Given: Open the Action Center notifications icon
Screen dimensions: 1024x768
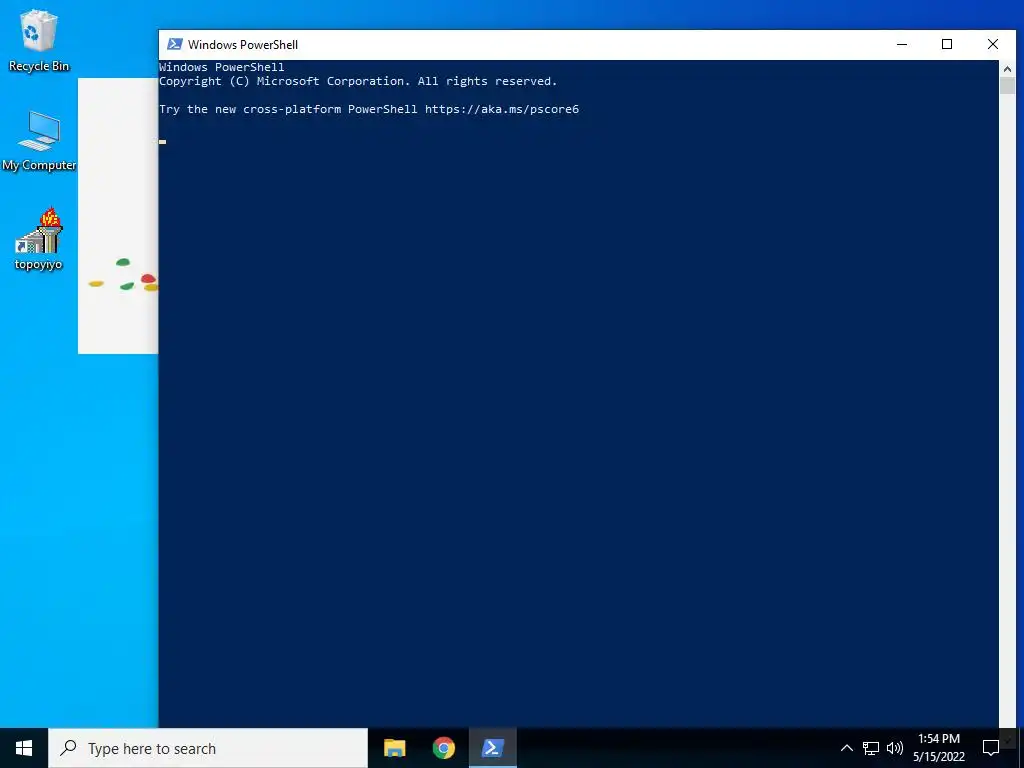Looking at the screenshot, I should [991, 748].
